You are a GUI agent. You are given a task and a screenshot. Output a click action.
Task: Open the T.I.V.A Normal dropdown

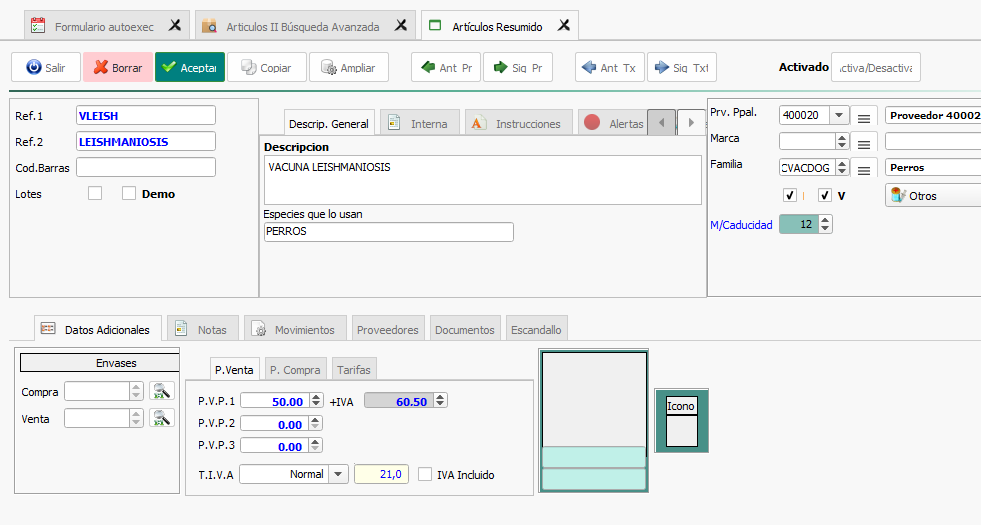pos(338,474)
